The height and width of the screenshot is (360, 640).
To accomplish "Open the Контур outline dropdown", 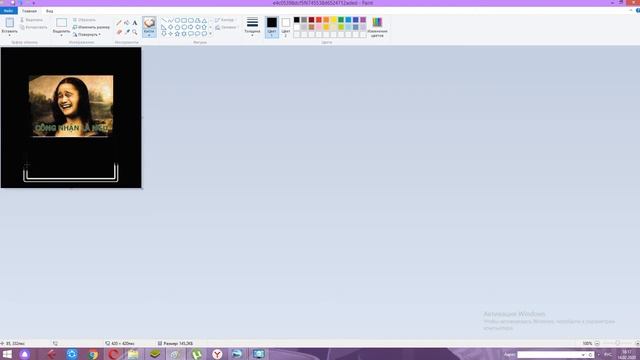I will [x=225, y=20].
